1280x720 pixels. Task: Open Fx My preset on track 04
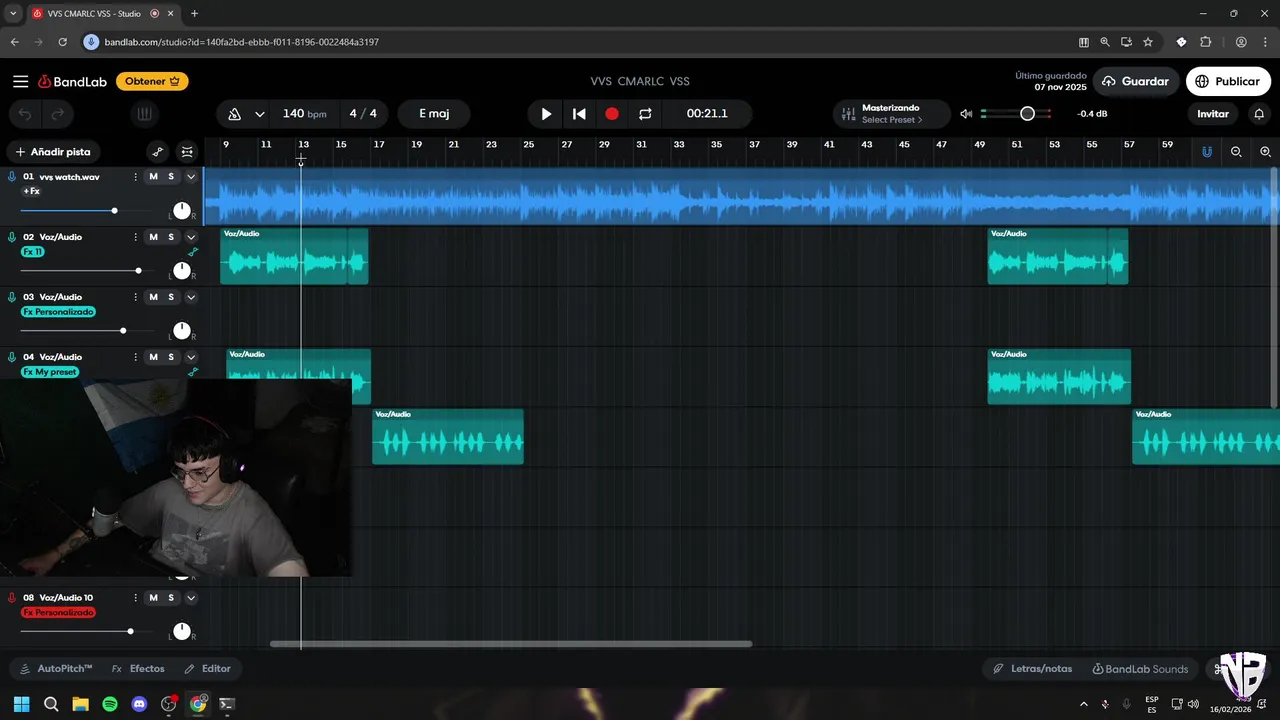point(49,372)
